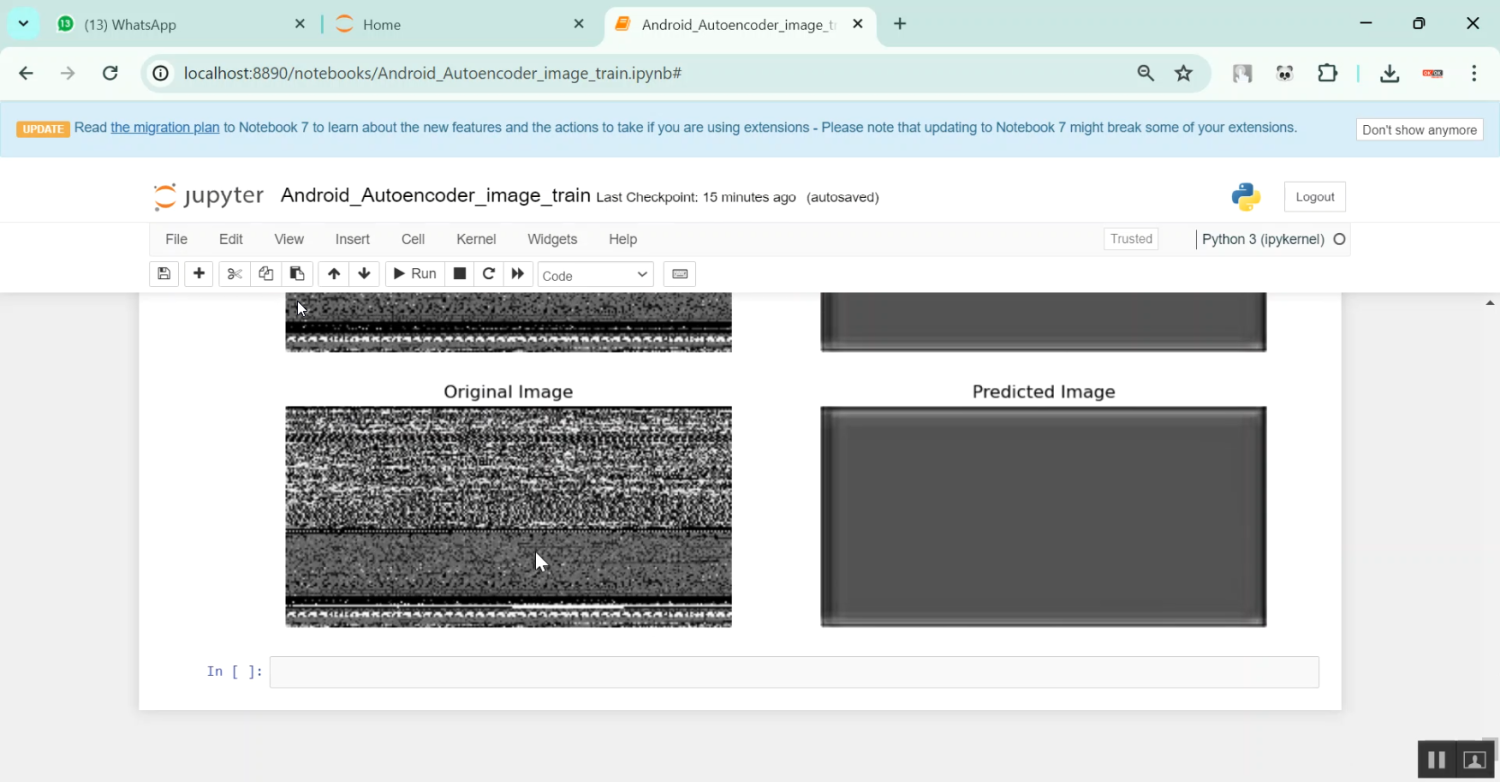This screenshot has height=782, width=1500.
Task: Open the Chrome profile tab list chevron
Action: click(x=22, y=23)
